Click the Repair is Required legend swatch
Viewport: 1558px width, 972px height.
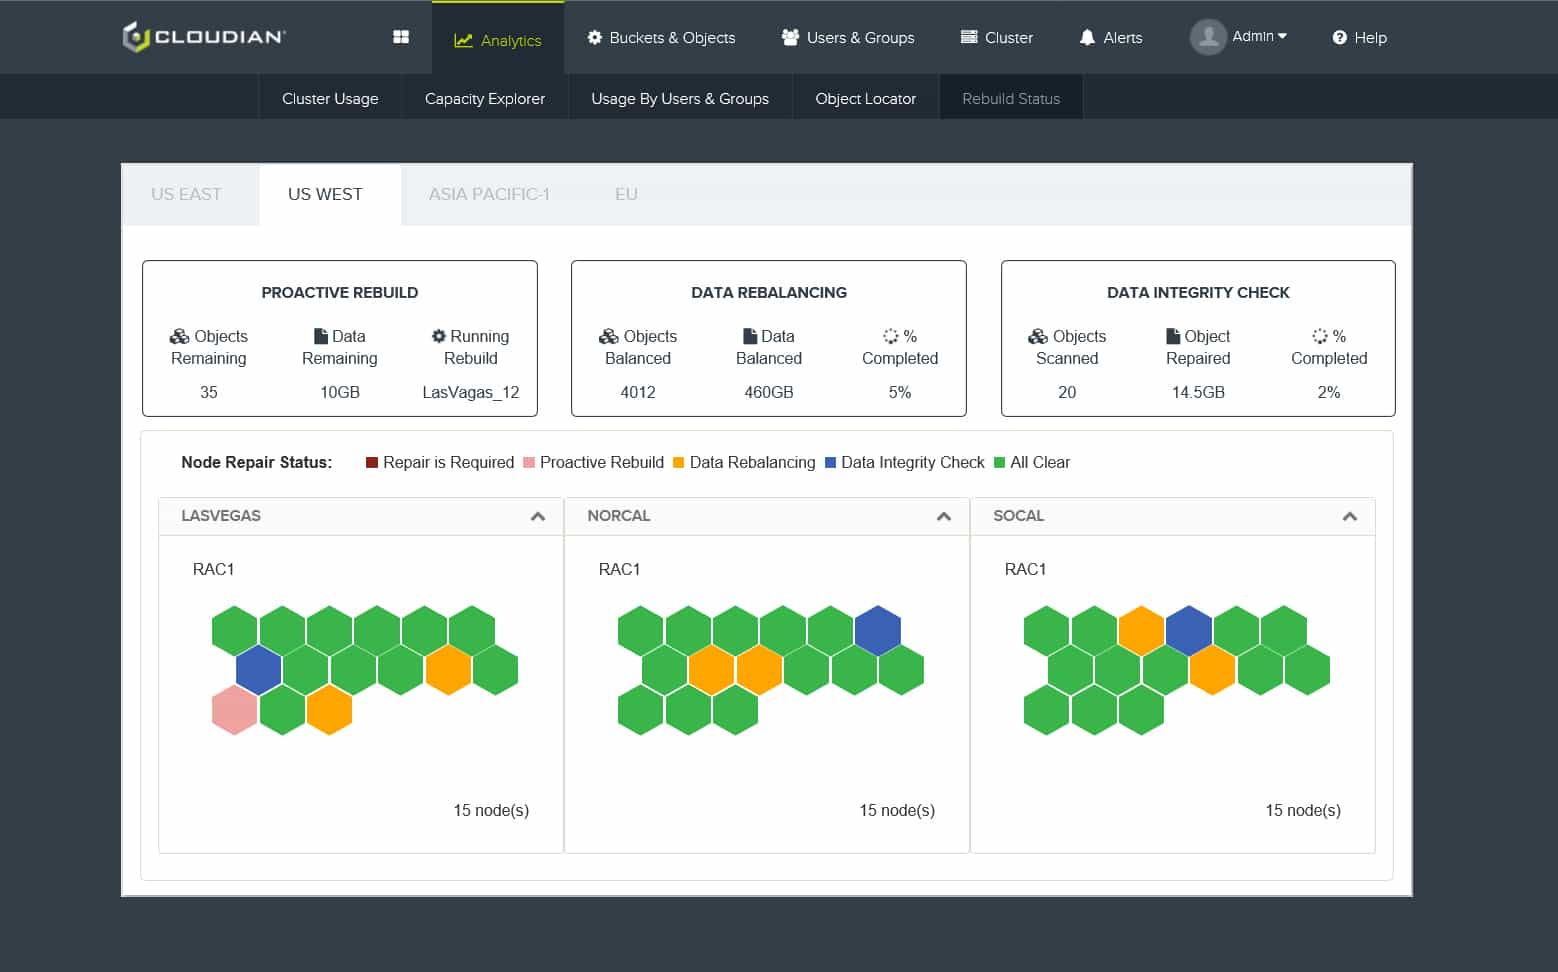[372, 462]
